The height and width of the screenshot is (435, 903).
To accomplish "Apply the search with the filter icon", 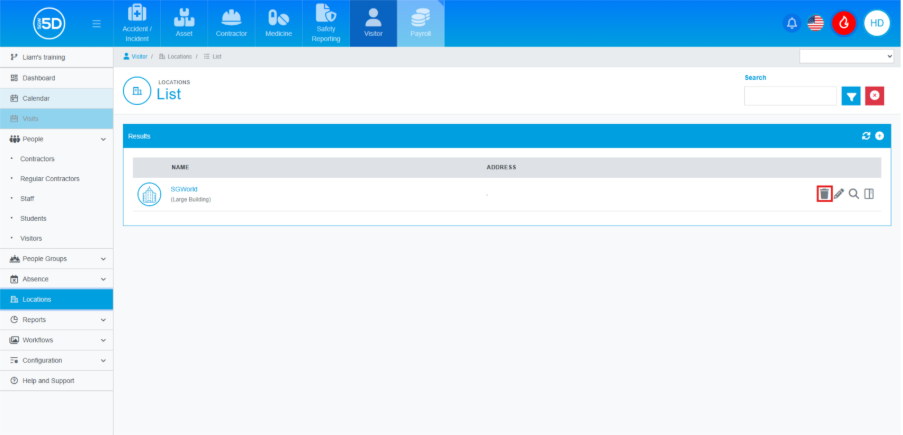I will (x=851, y=96).
